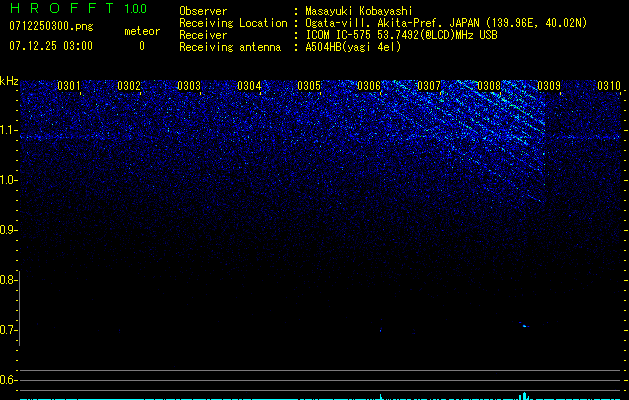Click the 0308 time marker
The width and height of the screenshot is (629, 400).
coord(489,85)
